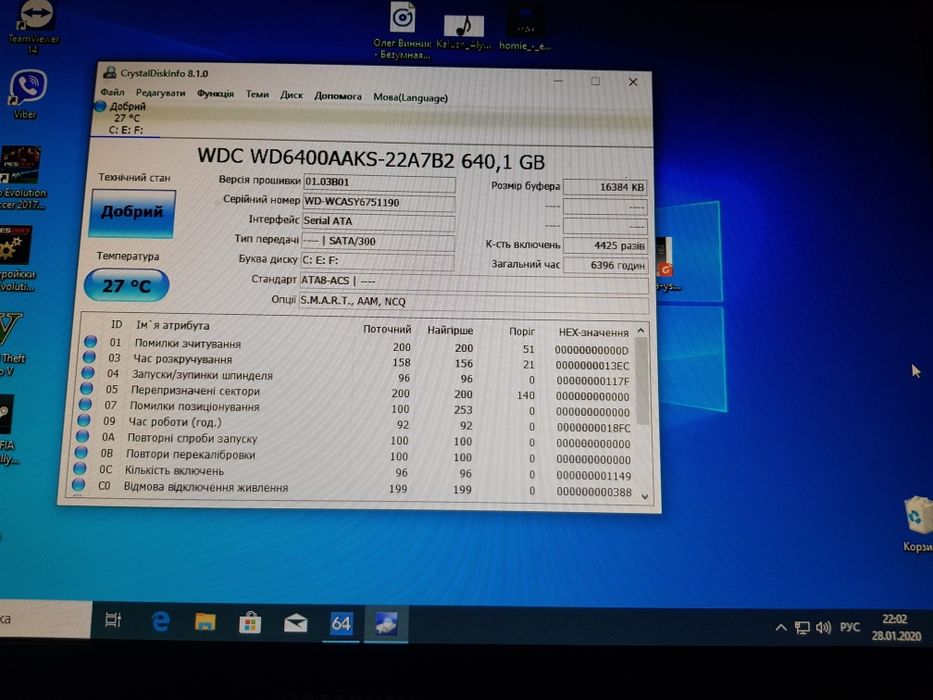933x700 pixels.
Task: Open TeamViewer 14 desktop icon
Action: [34, 27]
